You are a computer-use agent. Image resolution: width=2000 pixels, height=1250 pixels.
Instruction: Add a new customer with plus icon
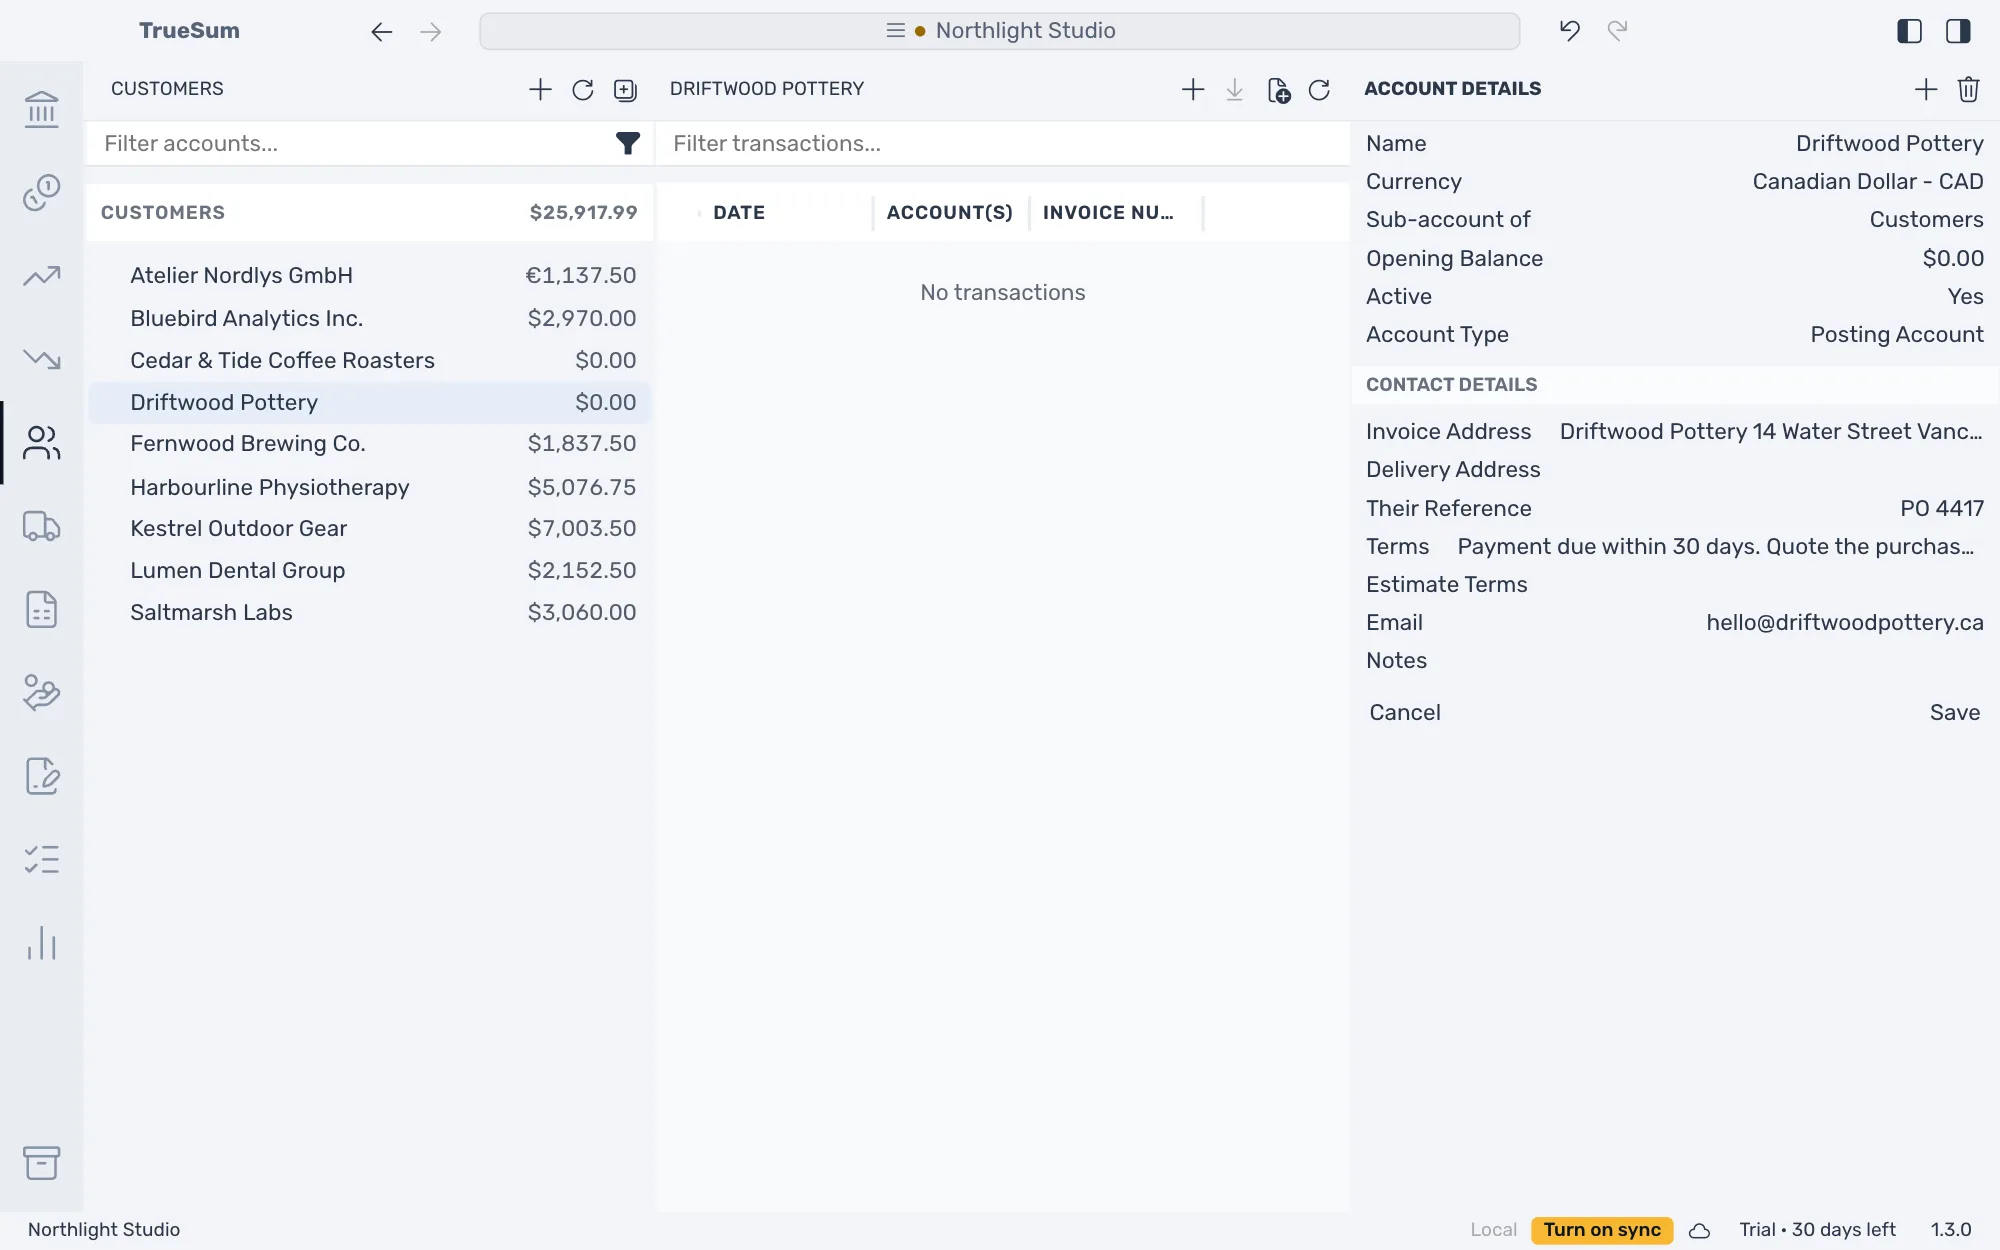coord(540,89)
